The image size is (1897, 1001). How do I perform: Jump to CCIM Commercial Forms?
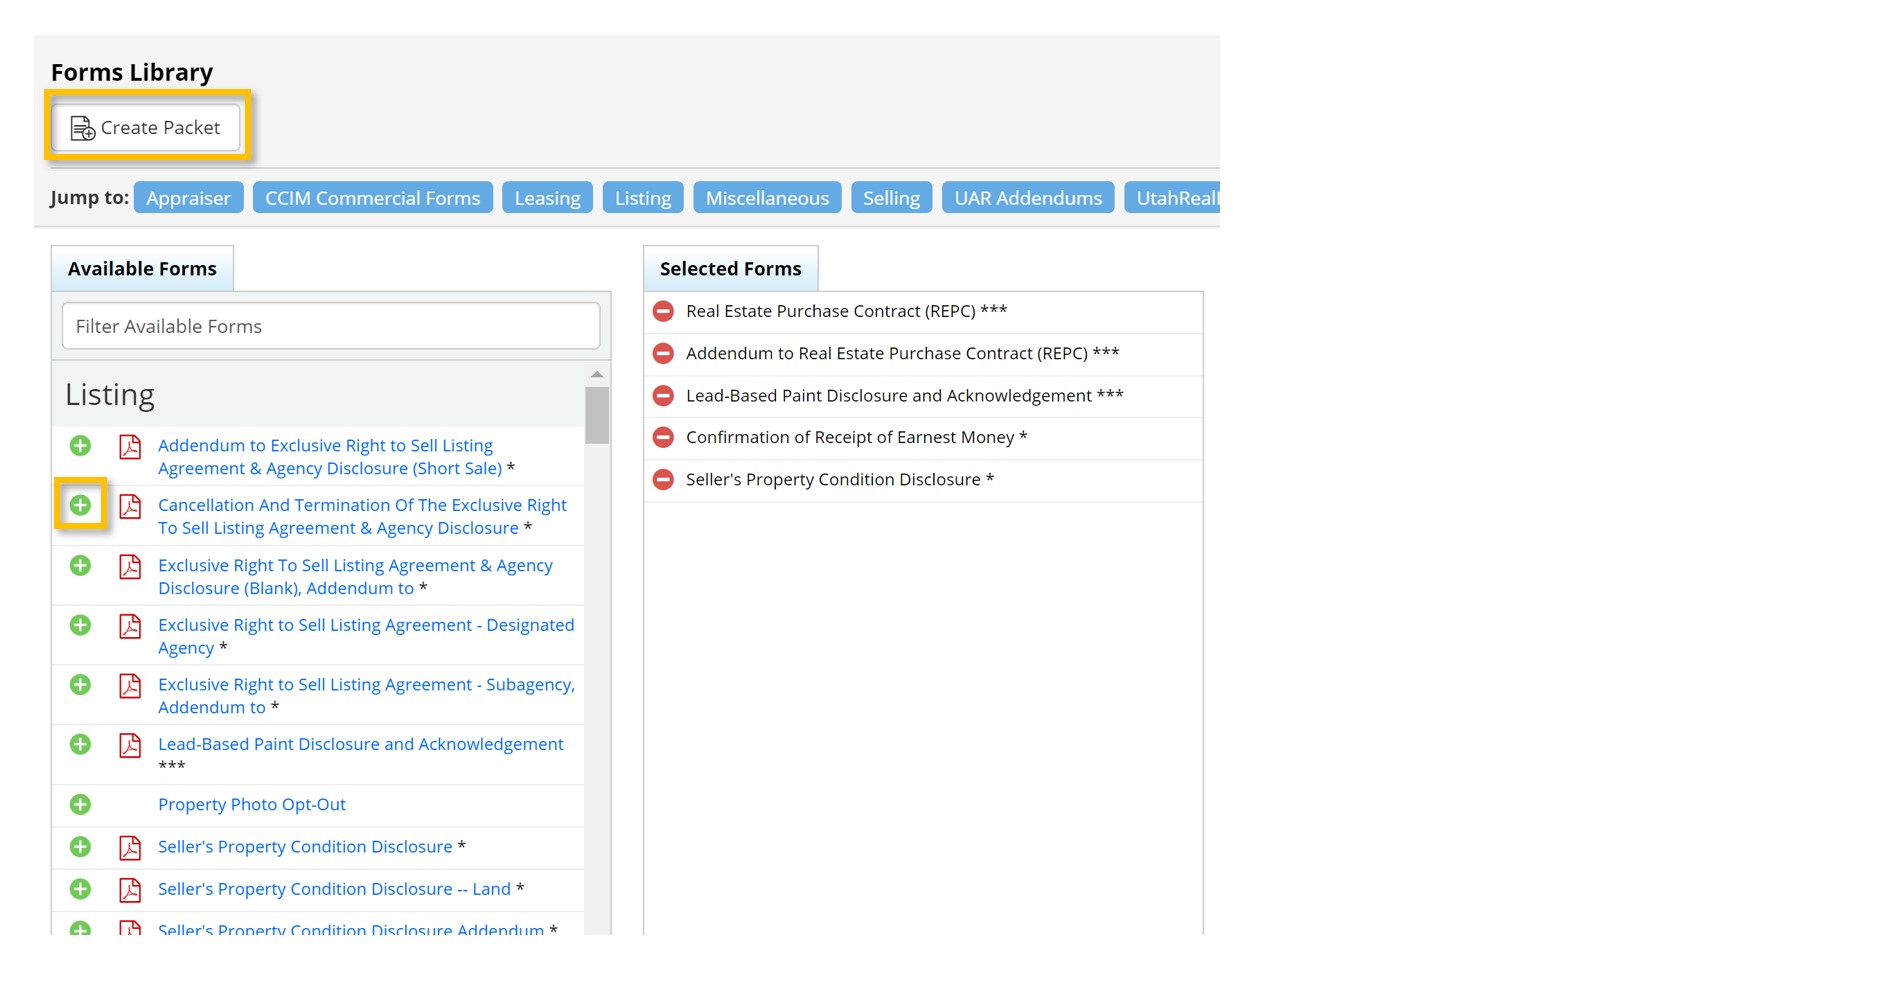pyautogui.click(x=372, y=198)
